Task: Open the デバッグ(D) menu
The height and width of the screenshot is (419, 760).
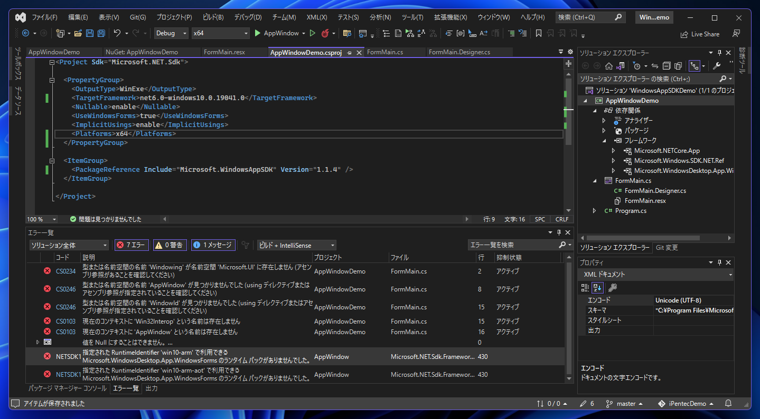Action: pyautogui.click(x=248, y=17)
